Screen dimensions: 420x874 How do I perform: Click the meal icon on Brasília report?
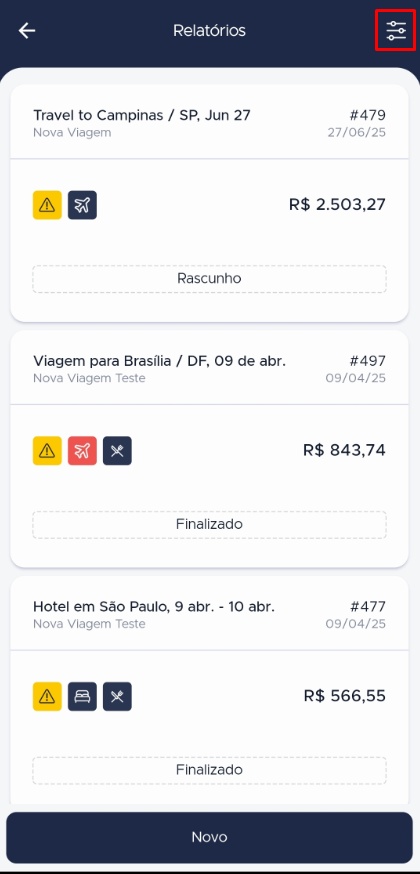[x=118, y=451]
